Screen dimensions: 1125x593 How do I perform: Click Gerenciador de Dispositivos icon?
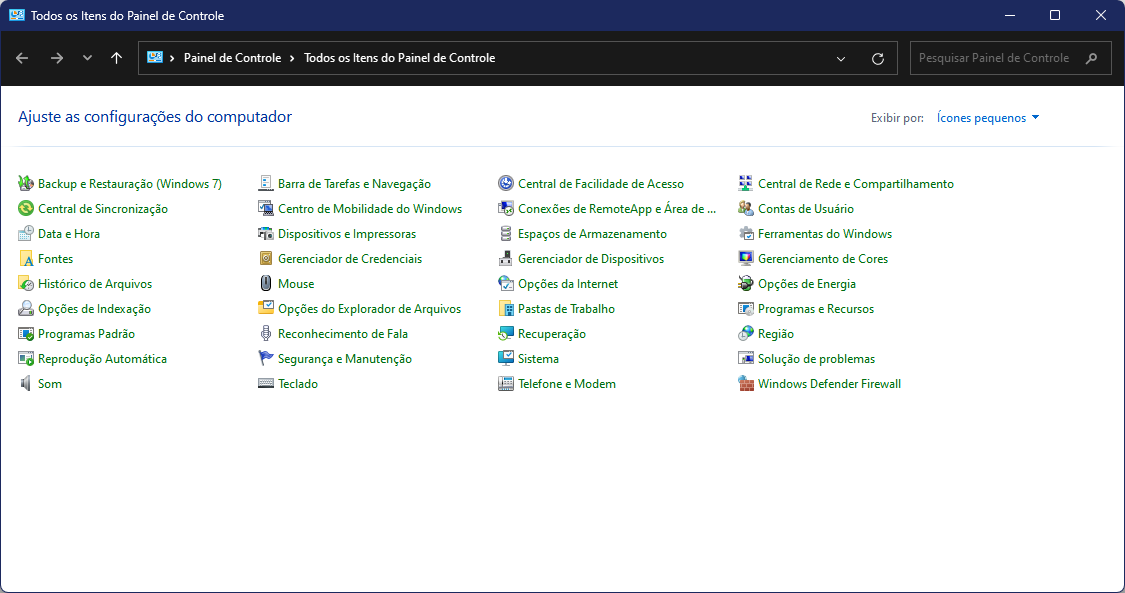point(506,259)
